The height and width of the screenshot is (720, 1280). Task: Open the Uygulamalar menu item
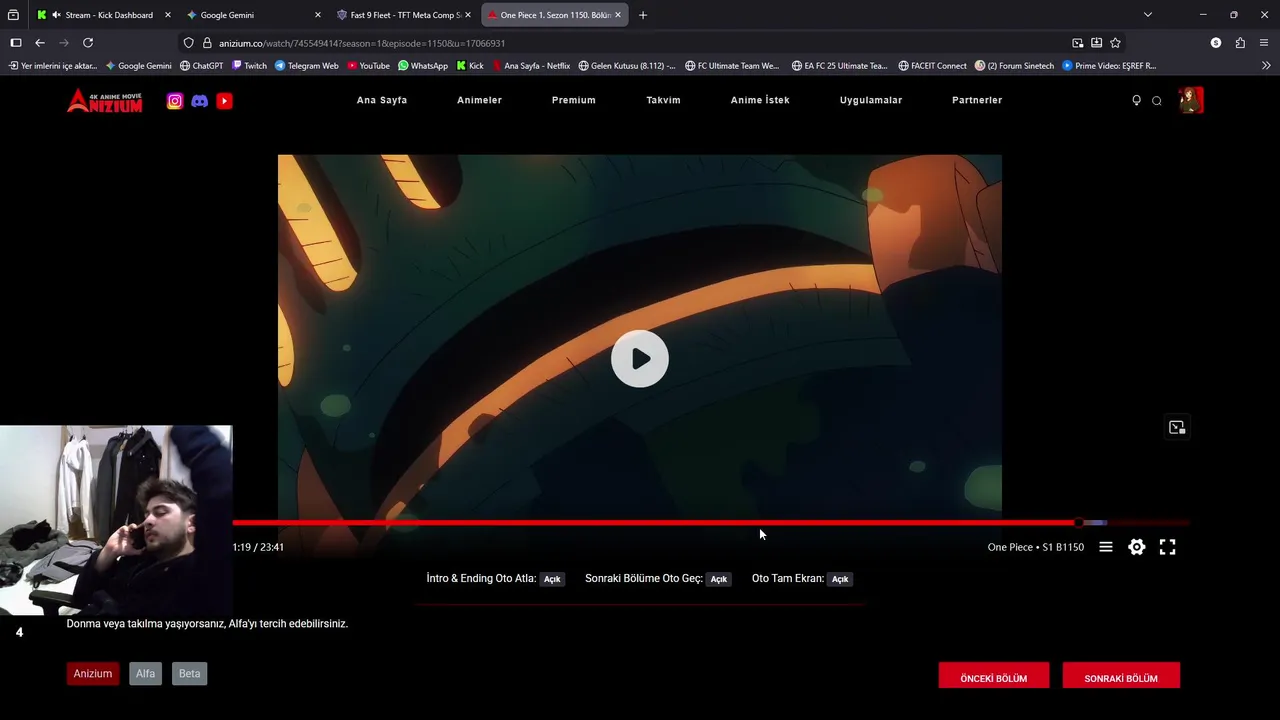(x=871, y=100)
